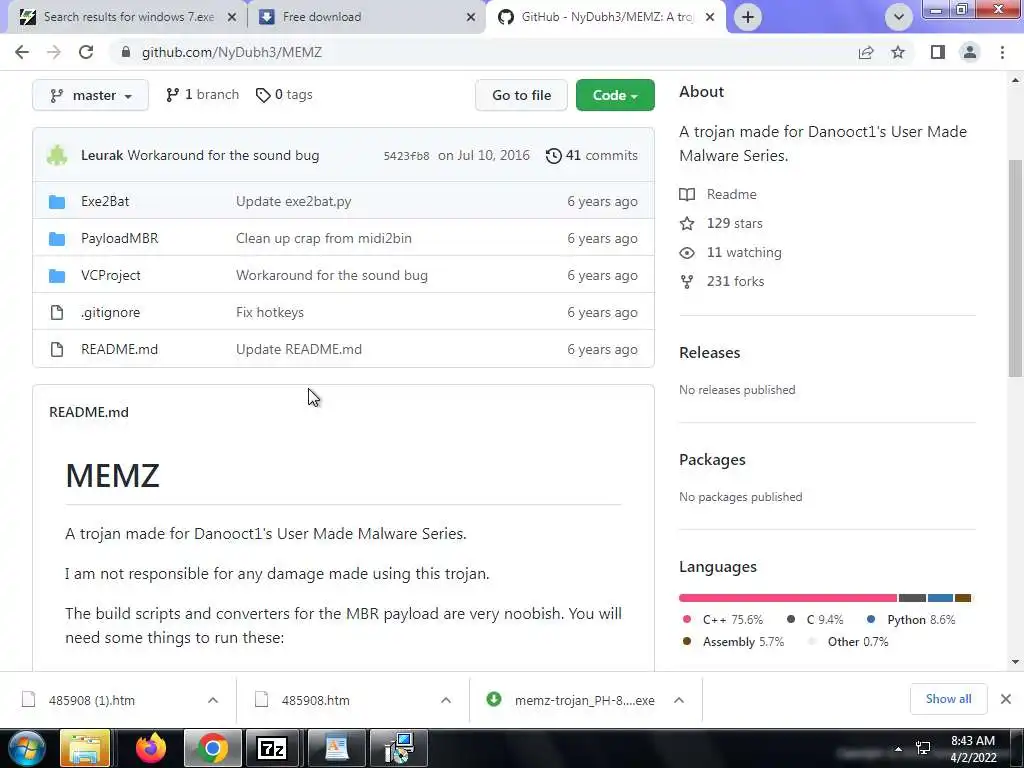Launch Firefox from the taskbar
The width and height of the screenshot is (1024, 768).
click(x=151, y=748)
